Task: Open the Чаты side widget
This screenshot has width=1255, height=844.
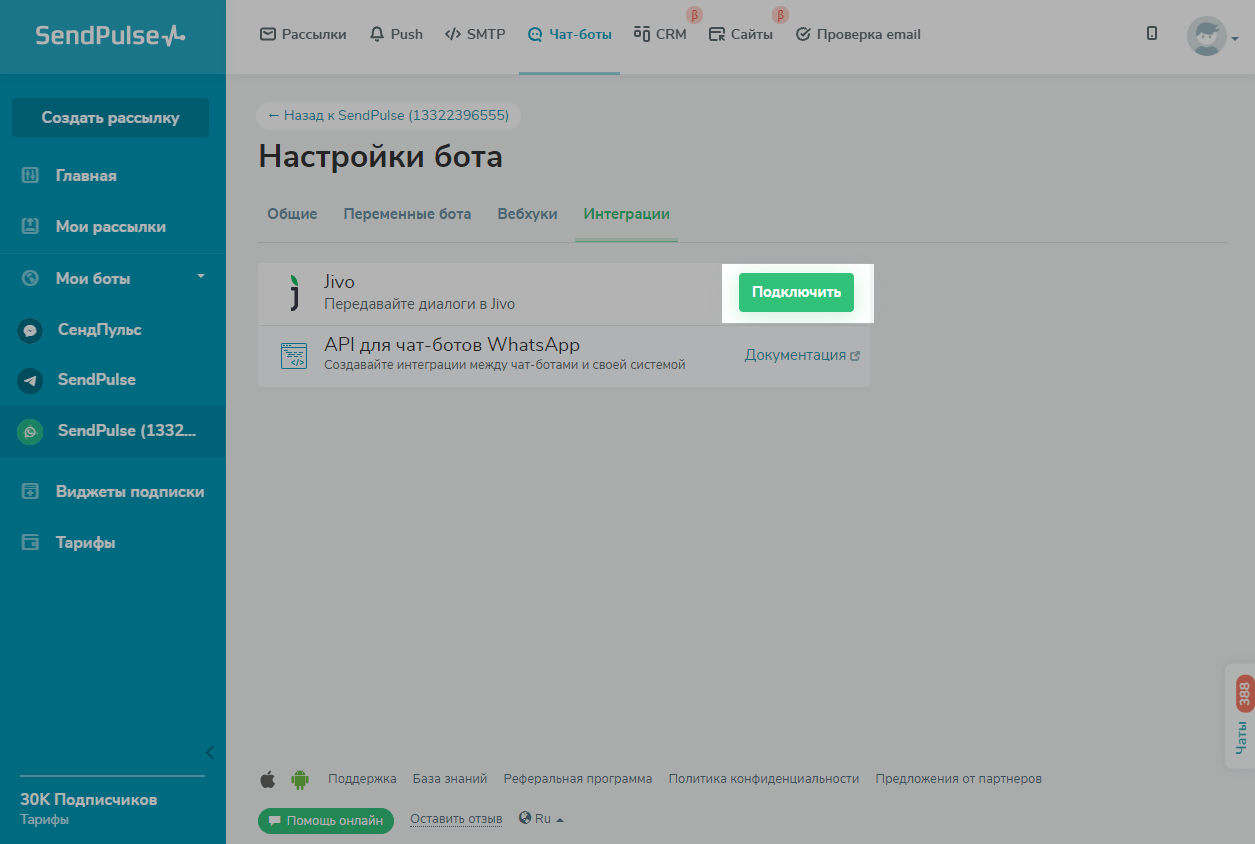Action: click(1241, 716)
